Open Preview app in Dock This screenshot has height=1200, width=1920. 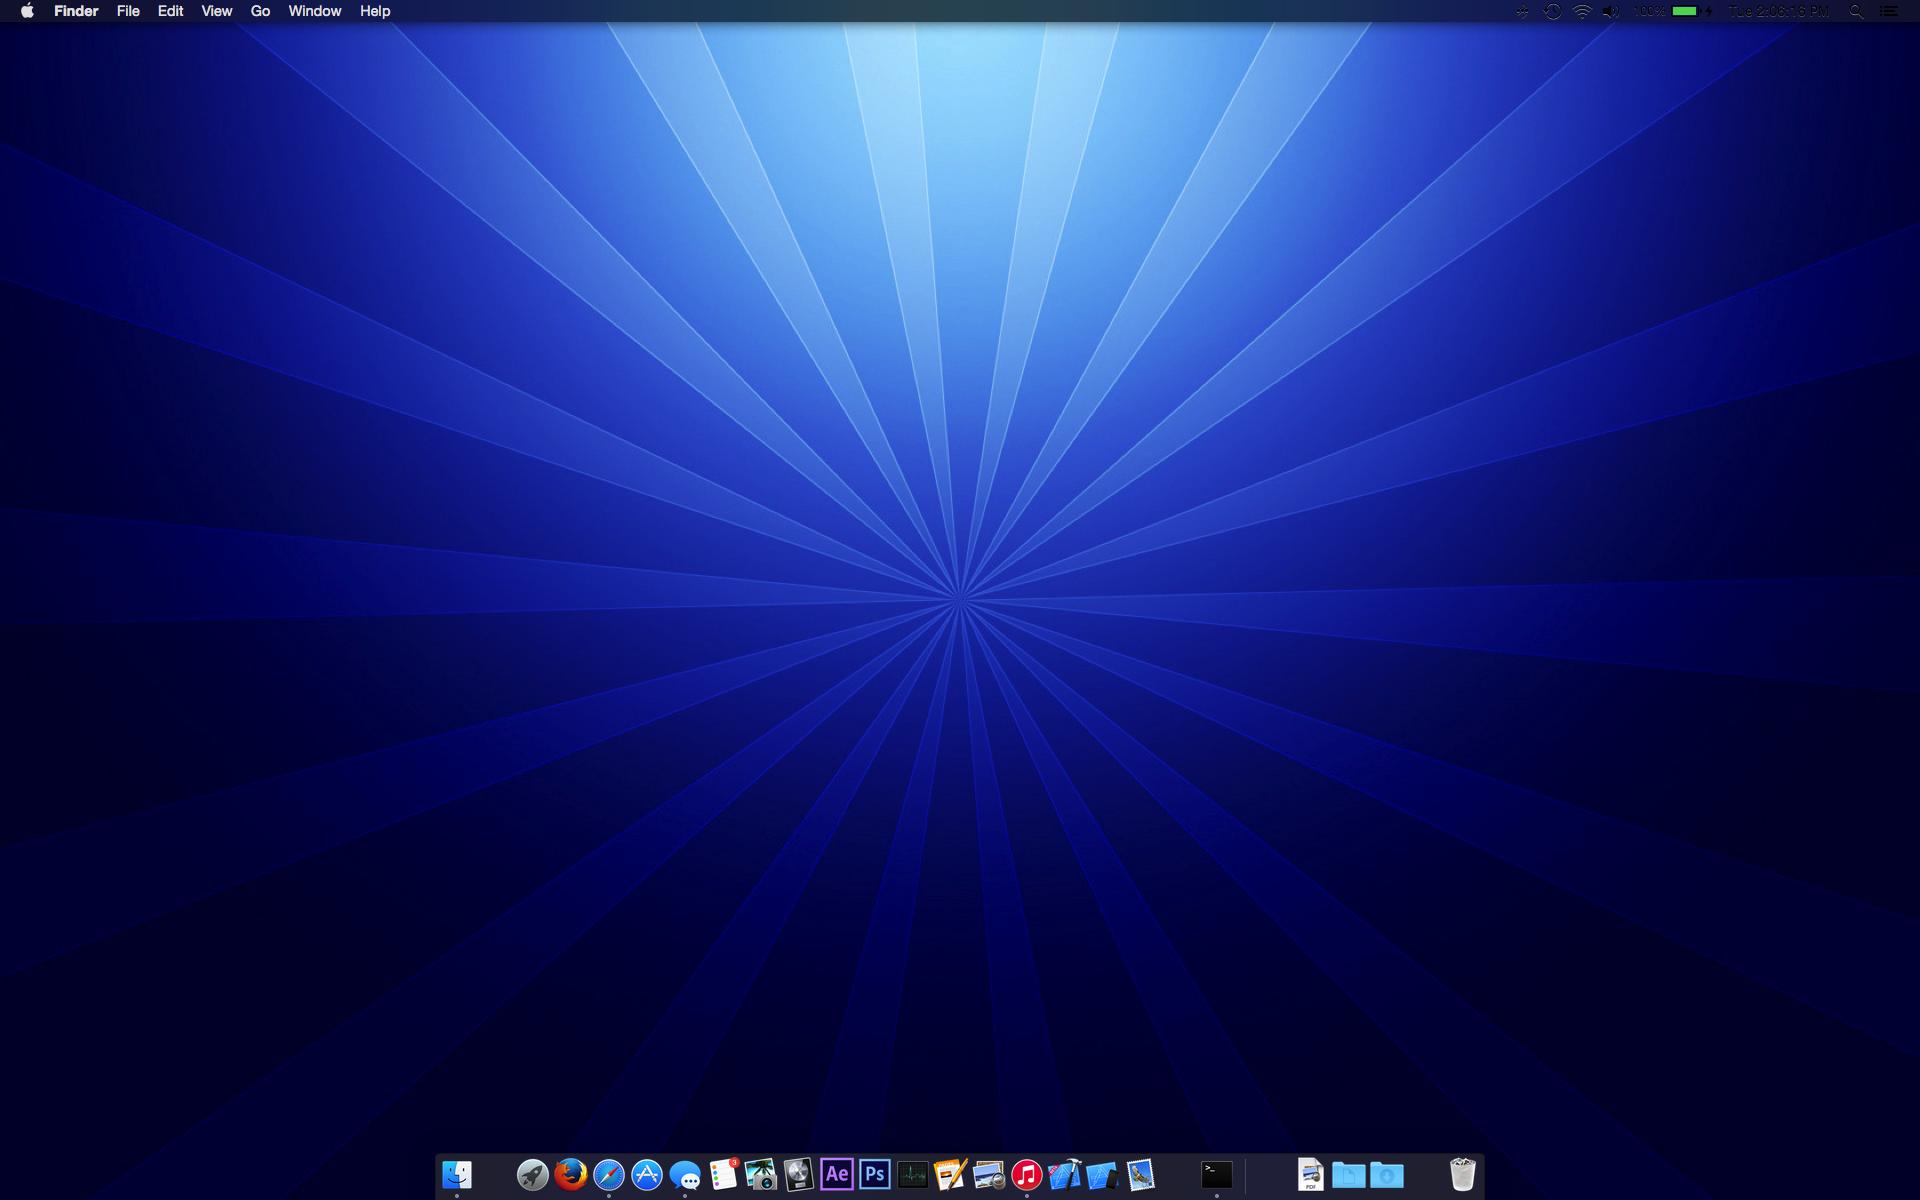989,1174
